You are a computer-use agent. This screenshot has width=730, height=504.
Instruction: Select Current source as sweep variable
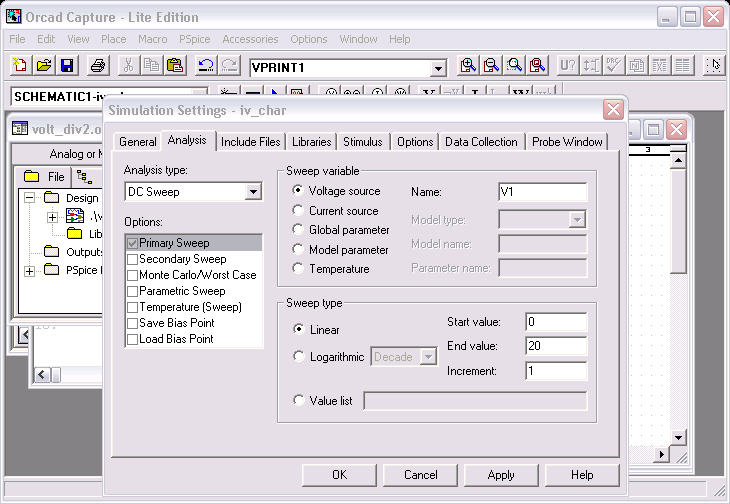[x=298, y=210]
